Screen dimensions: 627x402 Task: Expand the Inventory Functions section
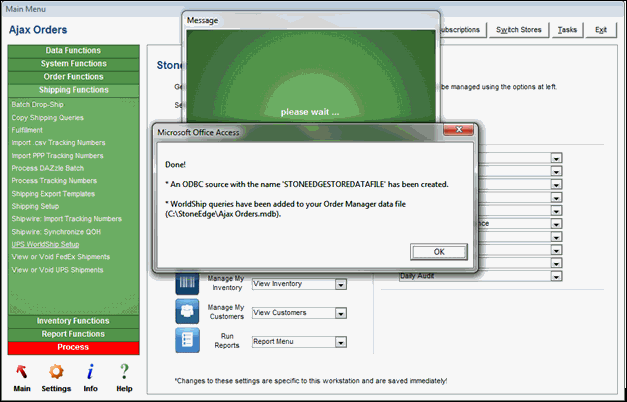coord(73,321)
